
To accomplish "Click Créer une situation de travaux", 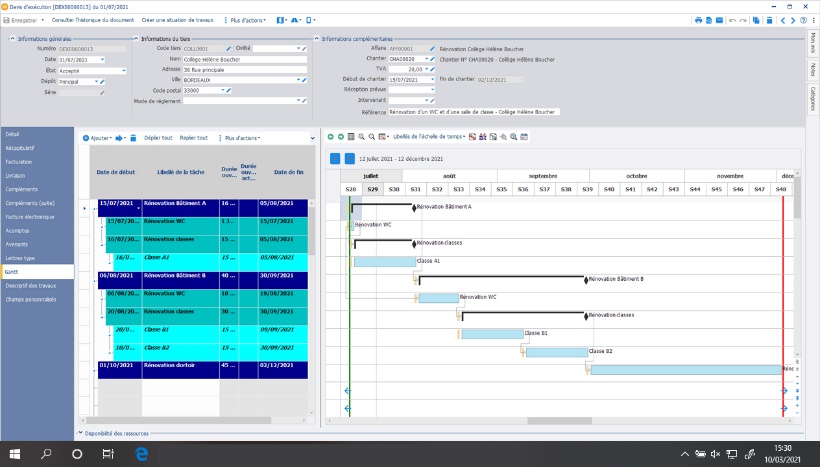I will [x=177, y=20].
